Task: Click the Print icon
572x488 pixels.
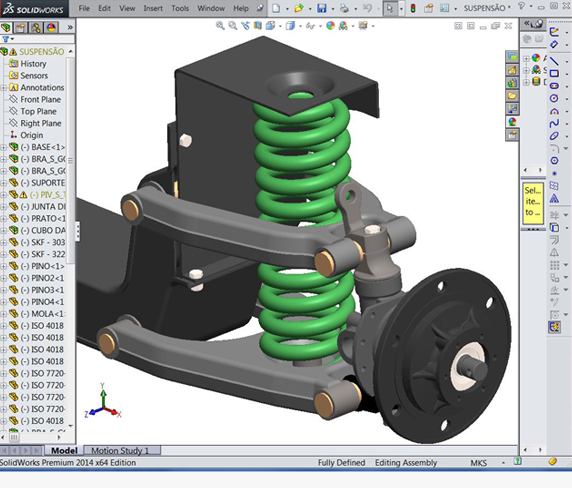Action: tap(344, 8)
